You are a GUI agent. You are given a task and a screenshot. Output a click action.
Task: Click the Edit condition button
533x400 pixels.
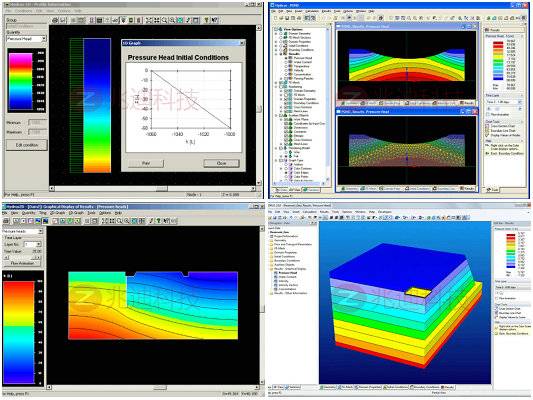(x=27, y=145)
